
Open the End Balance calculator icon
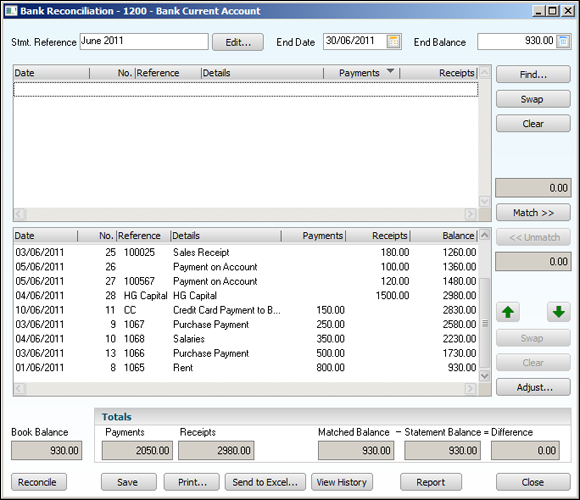tap(563, 41)
